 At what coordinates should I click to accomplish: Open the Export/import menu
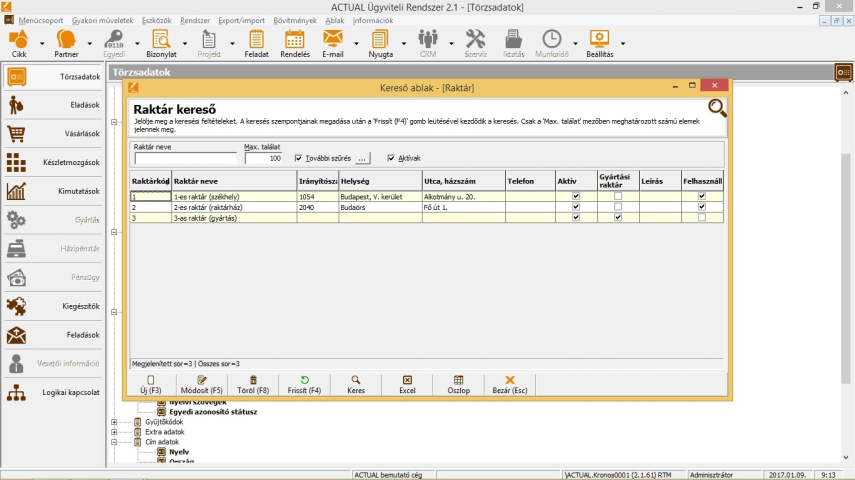(x=240, y=19)
